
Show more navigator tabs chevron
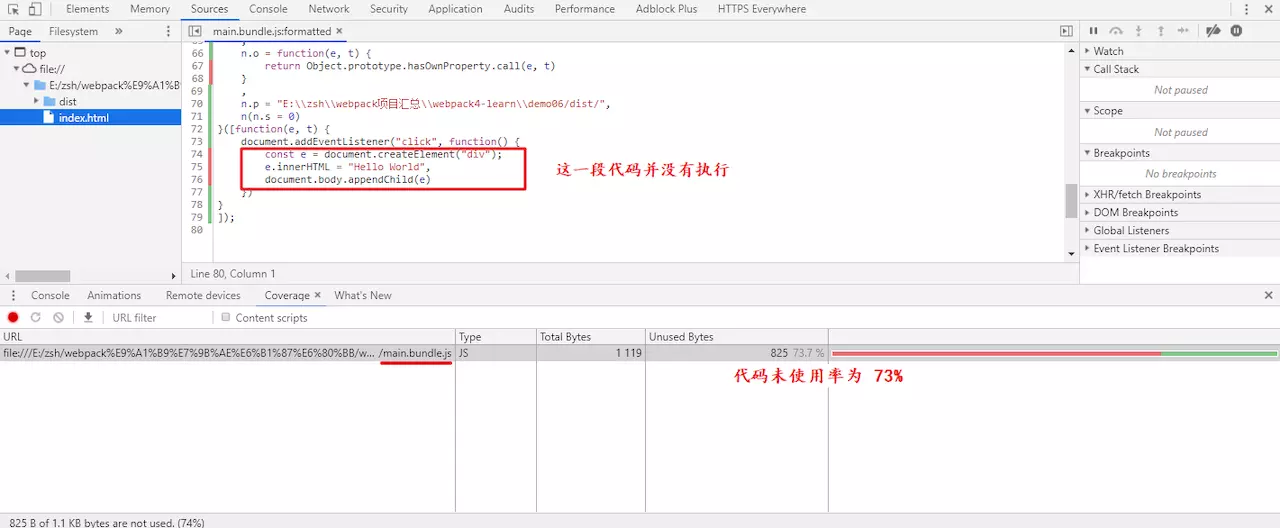pos(119,31)
